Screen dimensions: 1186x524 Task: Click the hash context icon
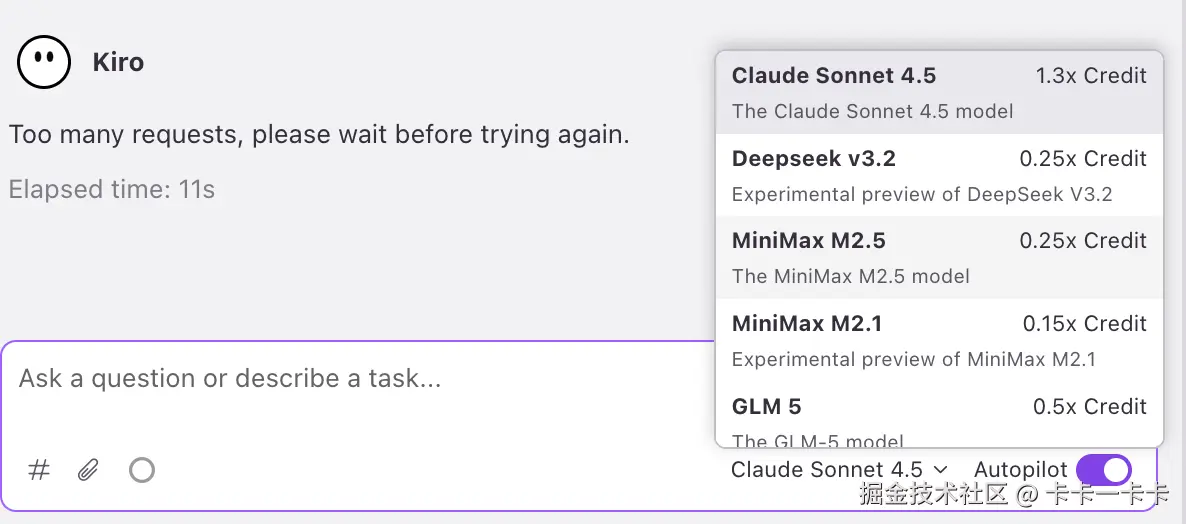coord(39,470)
